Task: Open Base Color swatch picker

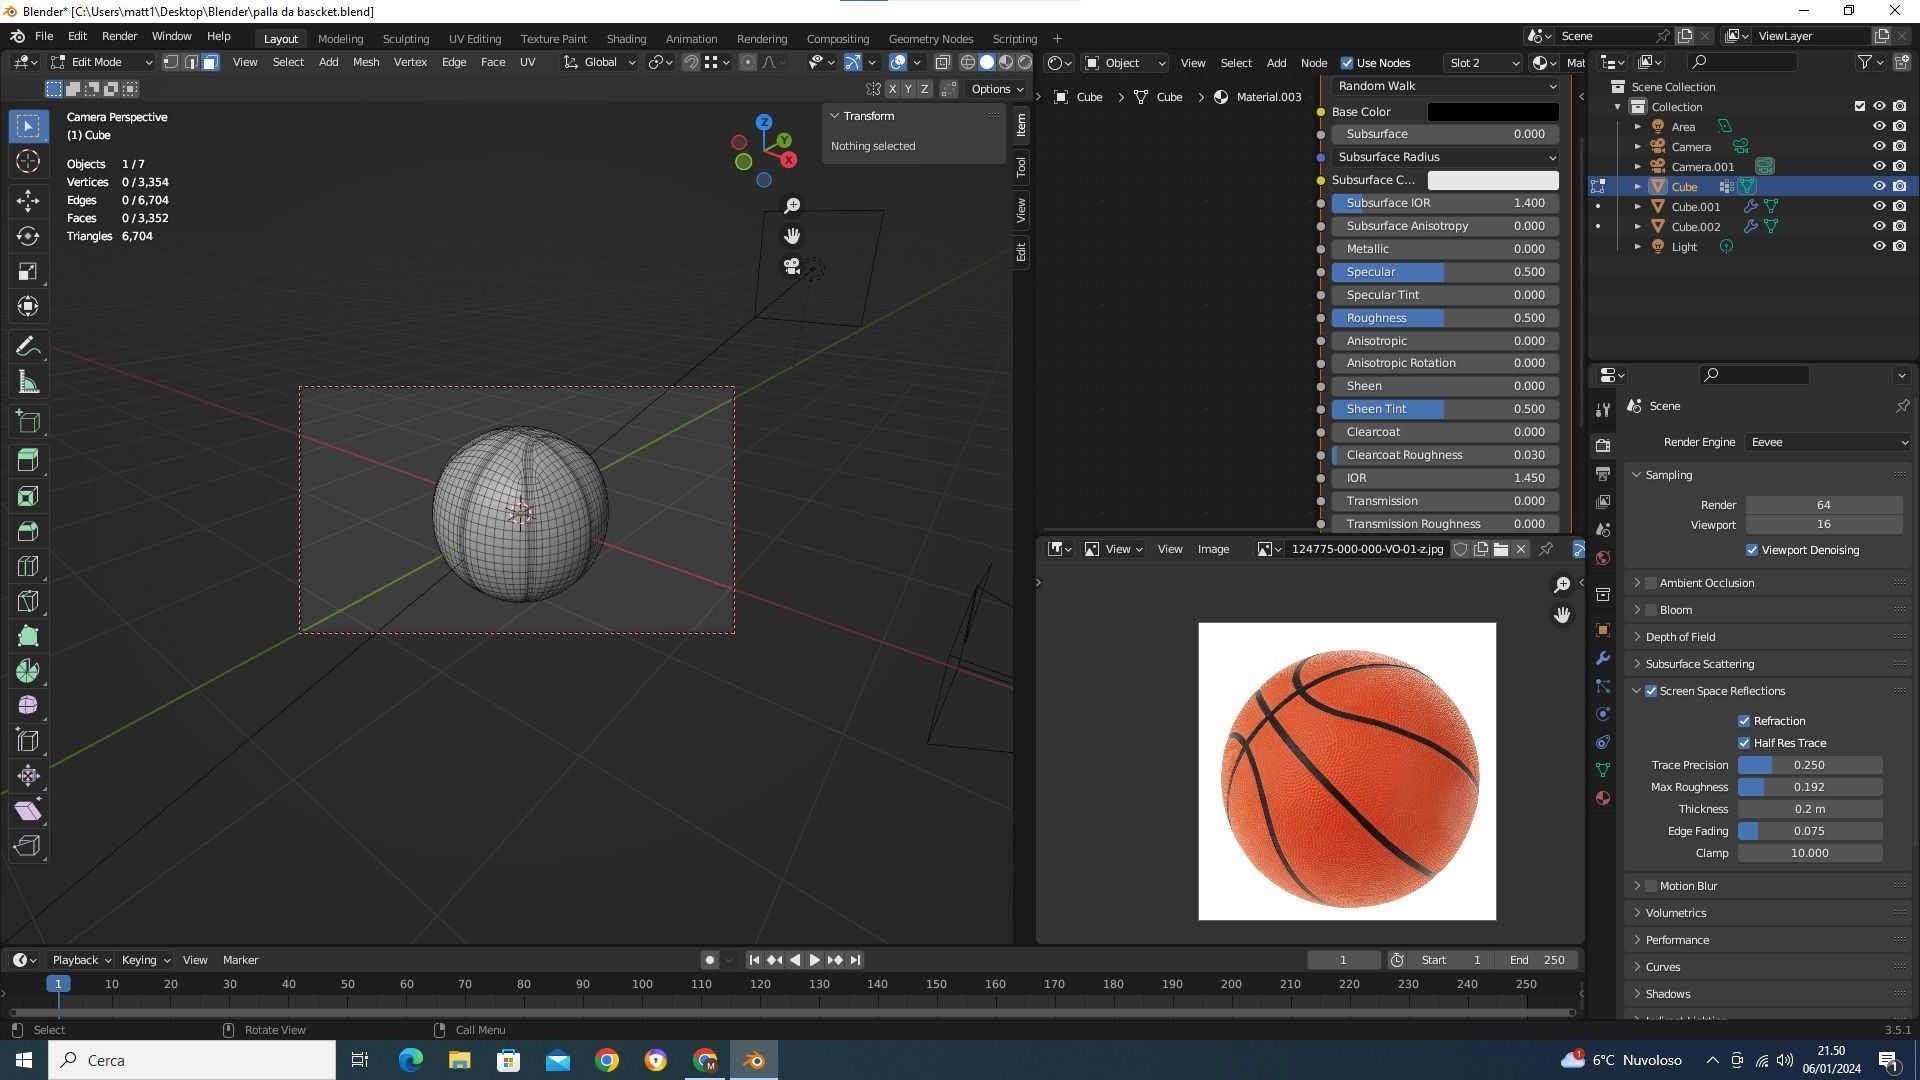Action: [x=1493, y=112]
